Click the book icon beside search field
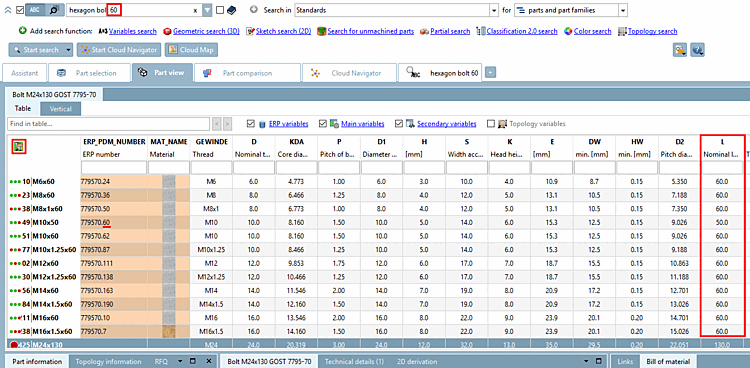750x368 pixels. coord(231,10)
